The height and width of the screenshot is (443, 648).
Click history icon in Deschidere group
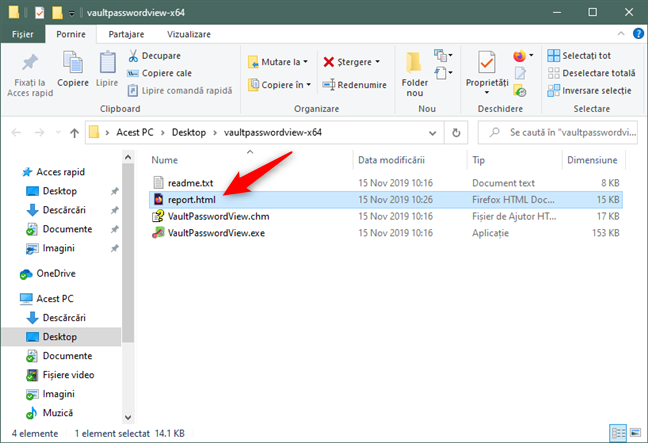[519, 91]
